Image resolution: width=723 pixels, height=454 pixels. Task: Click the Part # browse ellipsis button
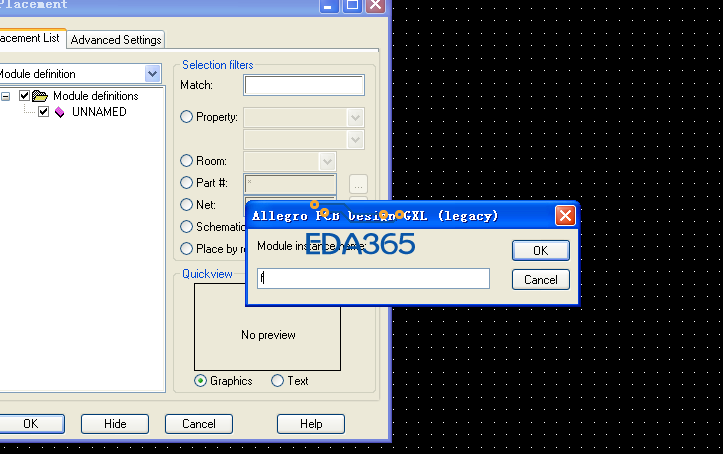click(358, 184)
